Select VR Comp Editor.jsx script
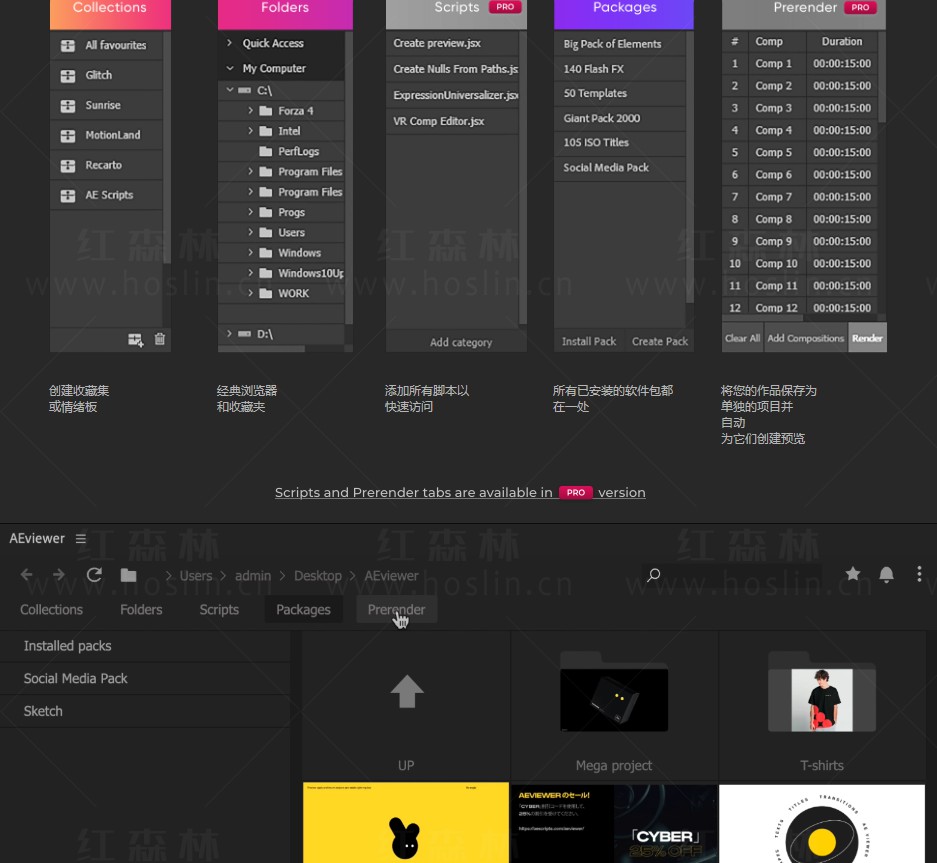This screenshot has width=937, height=863. 452,121
